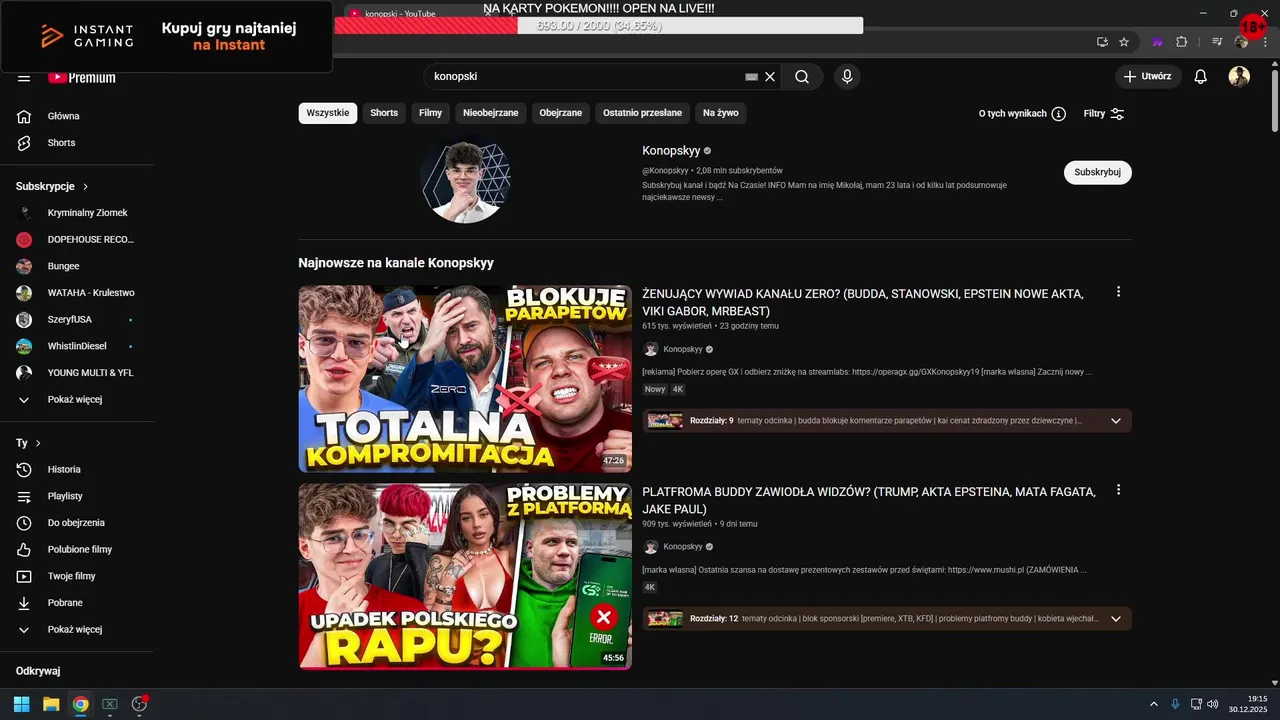Open Chrome media controls icon

coord(1217,42)
